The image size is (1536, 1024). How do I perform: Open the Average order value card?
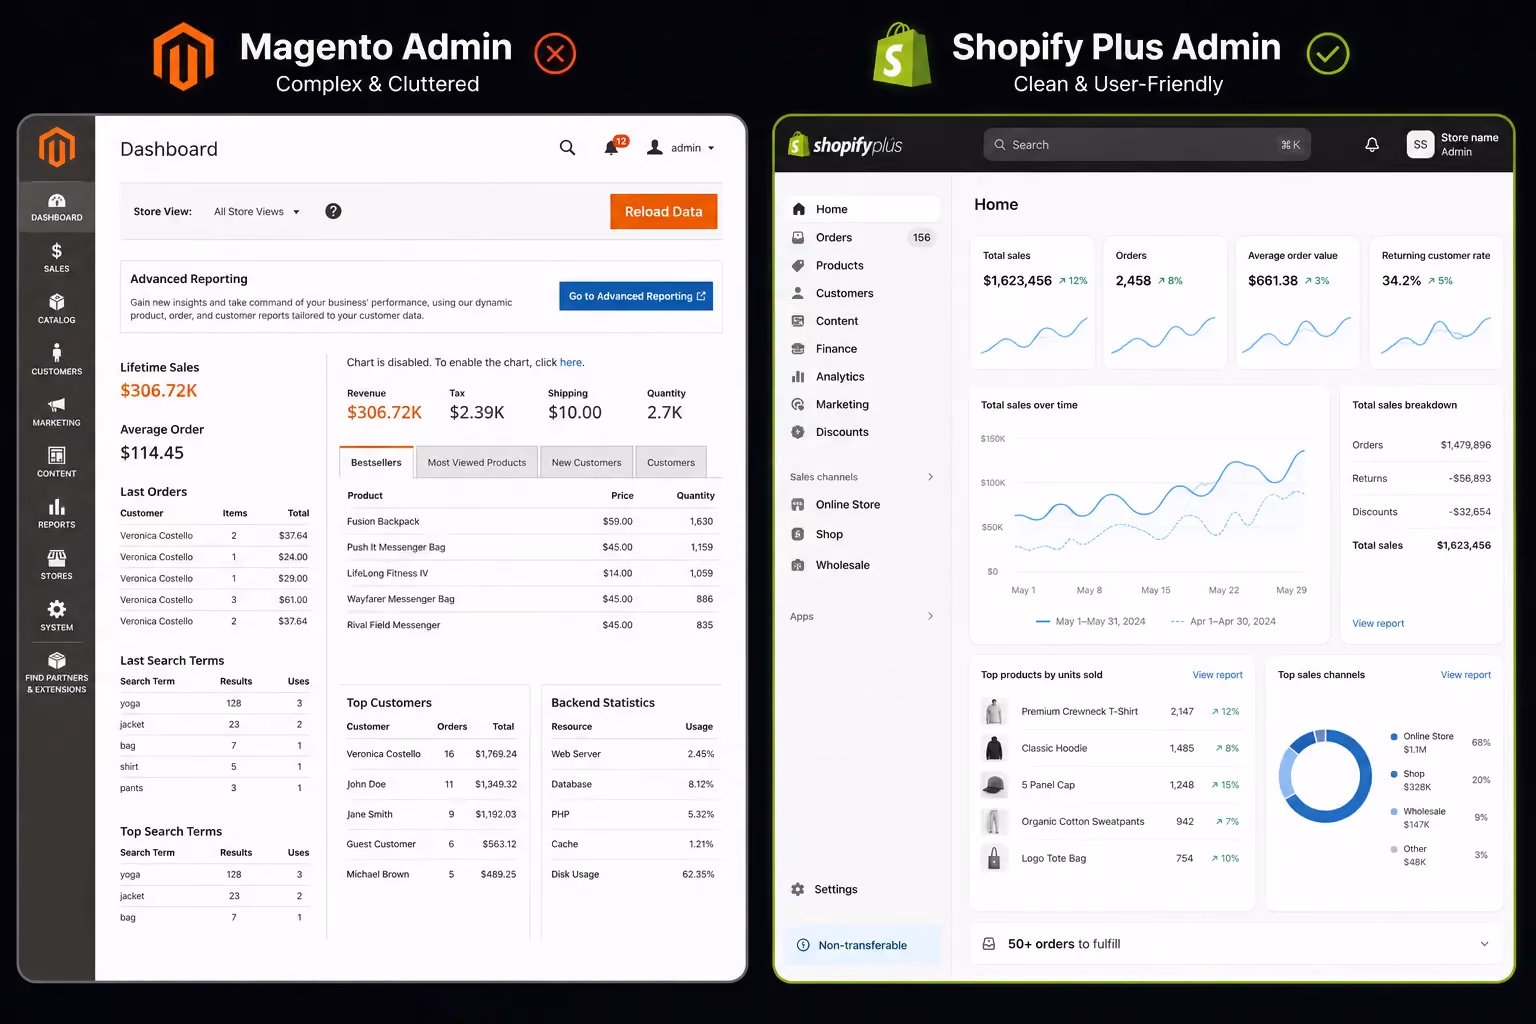pos(1298,303)
